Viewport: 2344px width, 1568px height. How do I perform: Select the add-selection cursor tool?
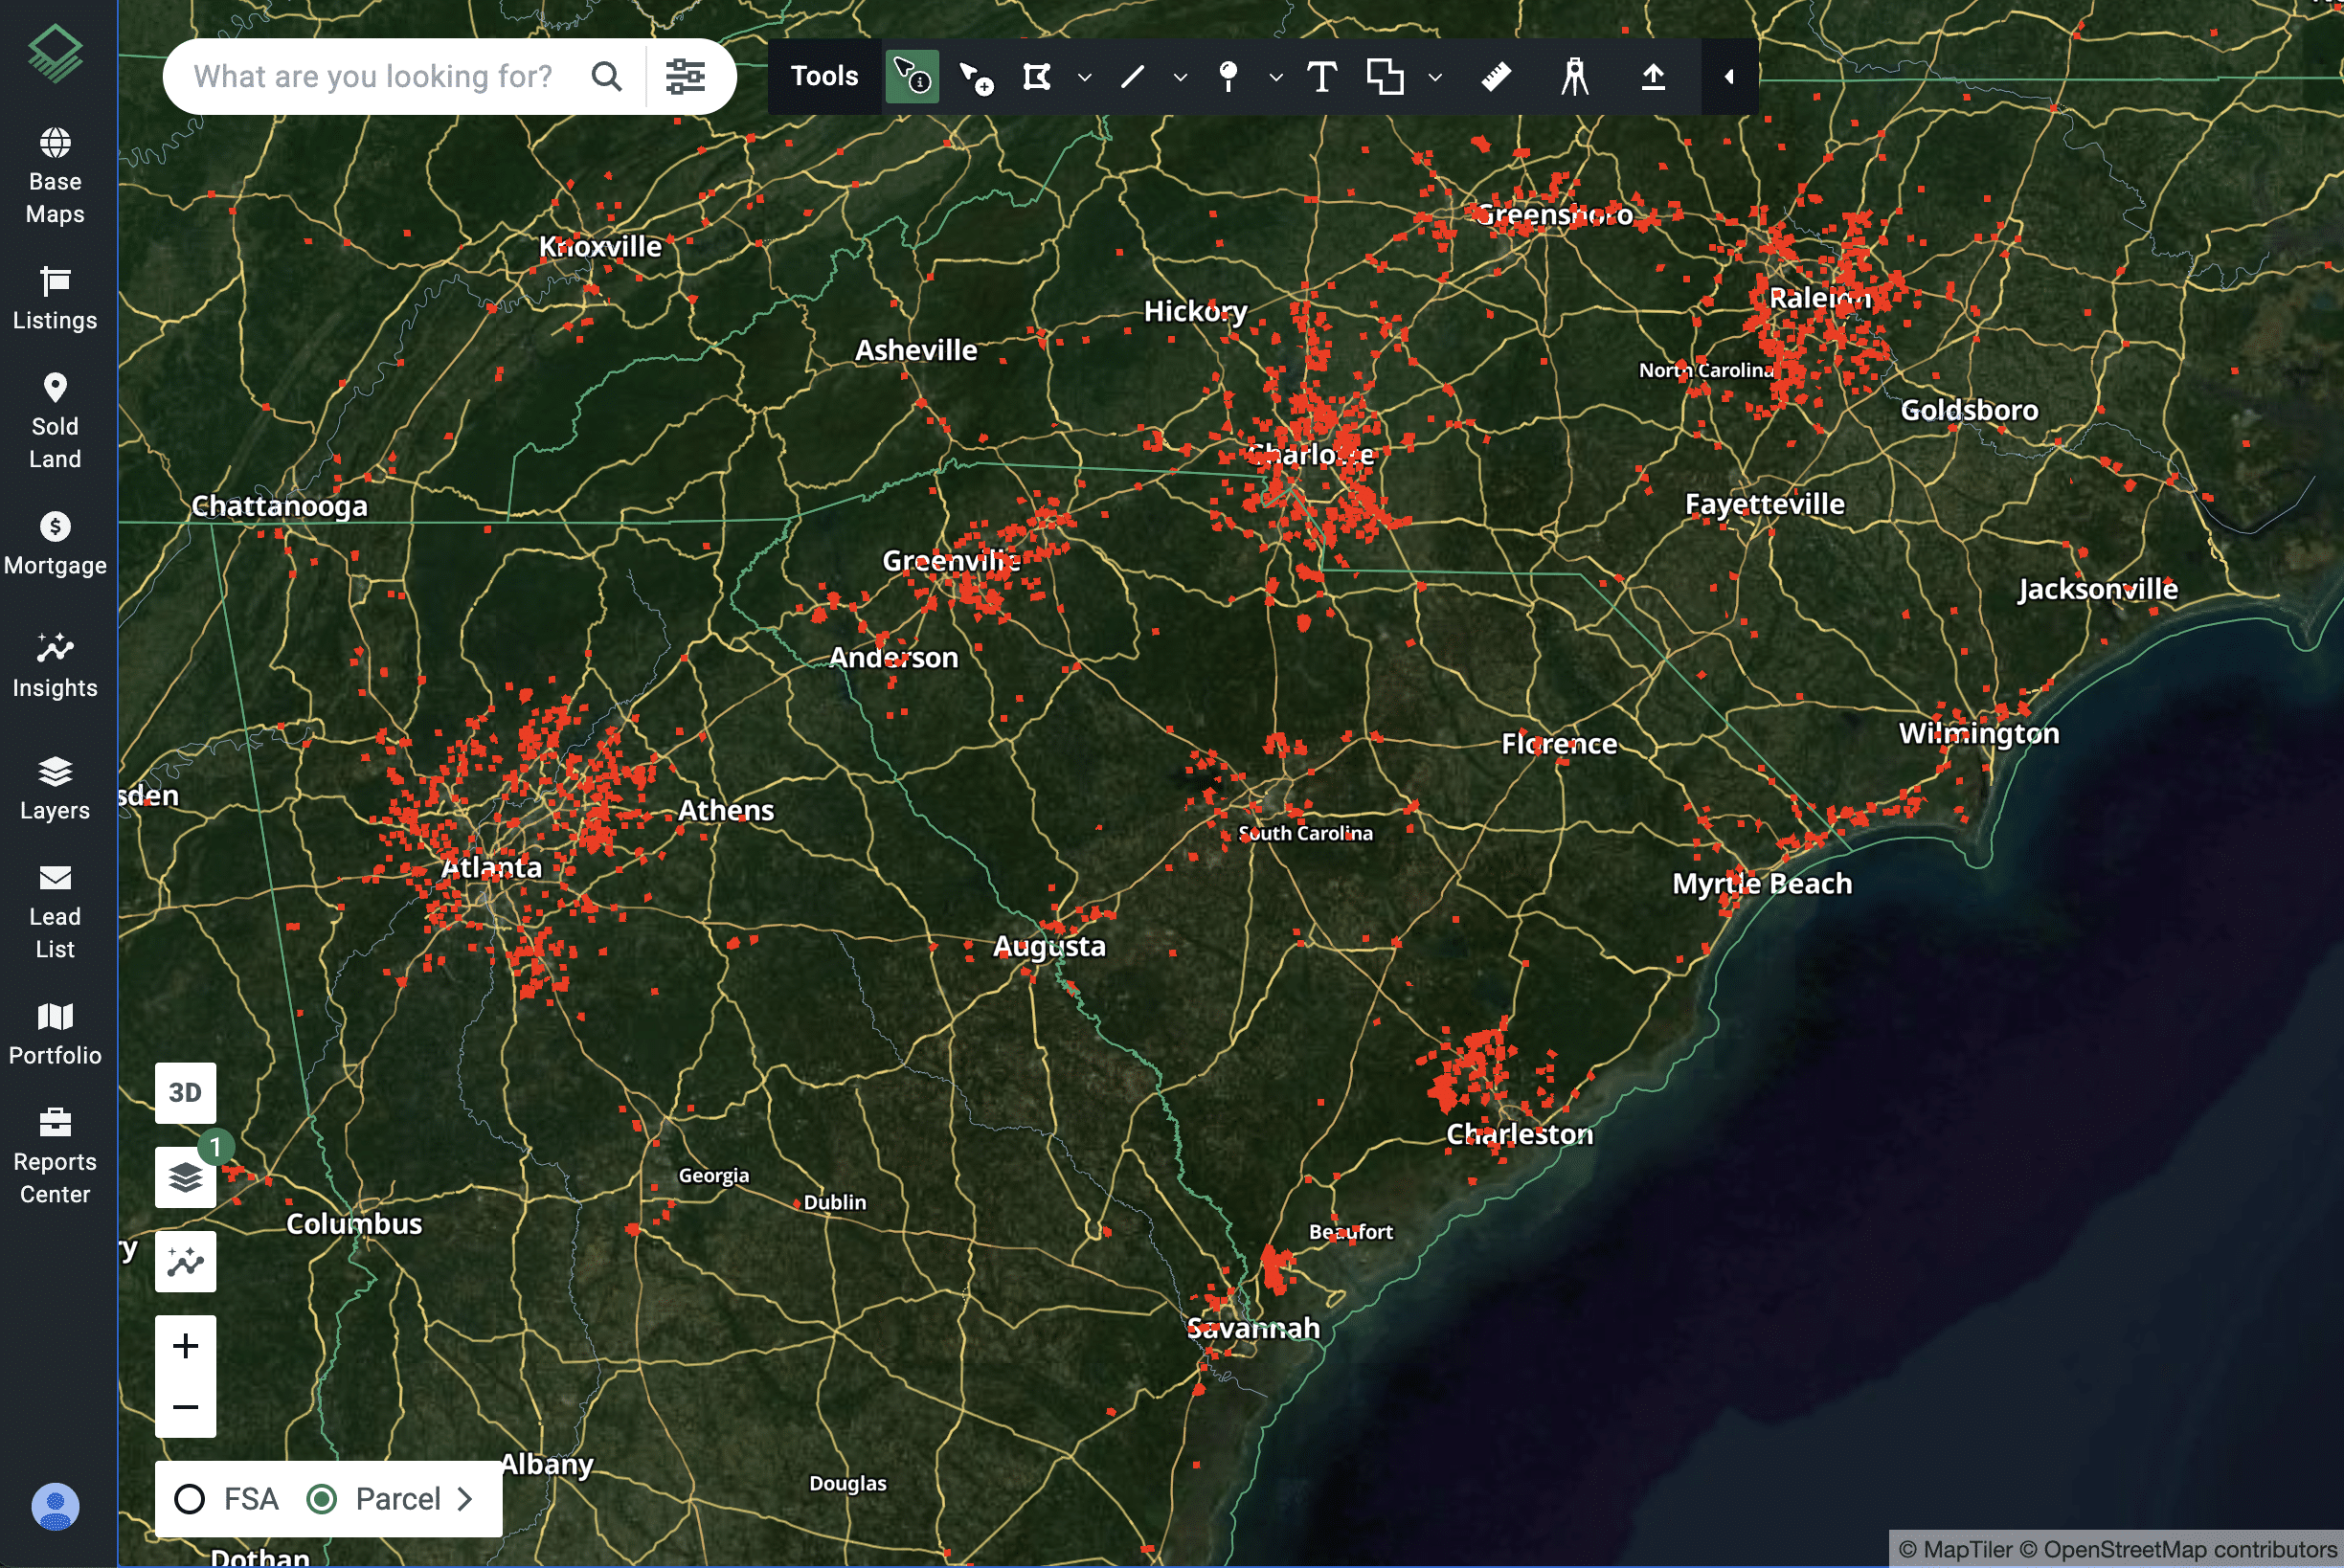click(977, 76)
